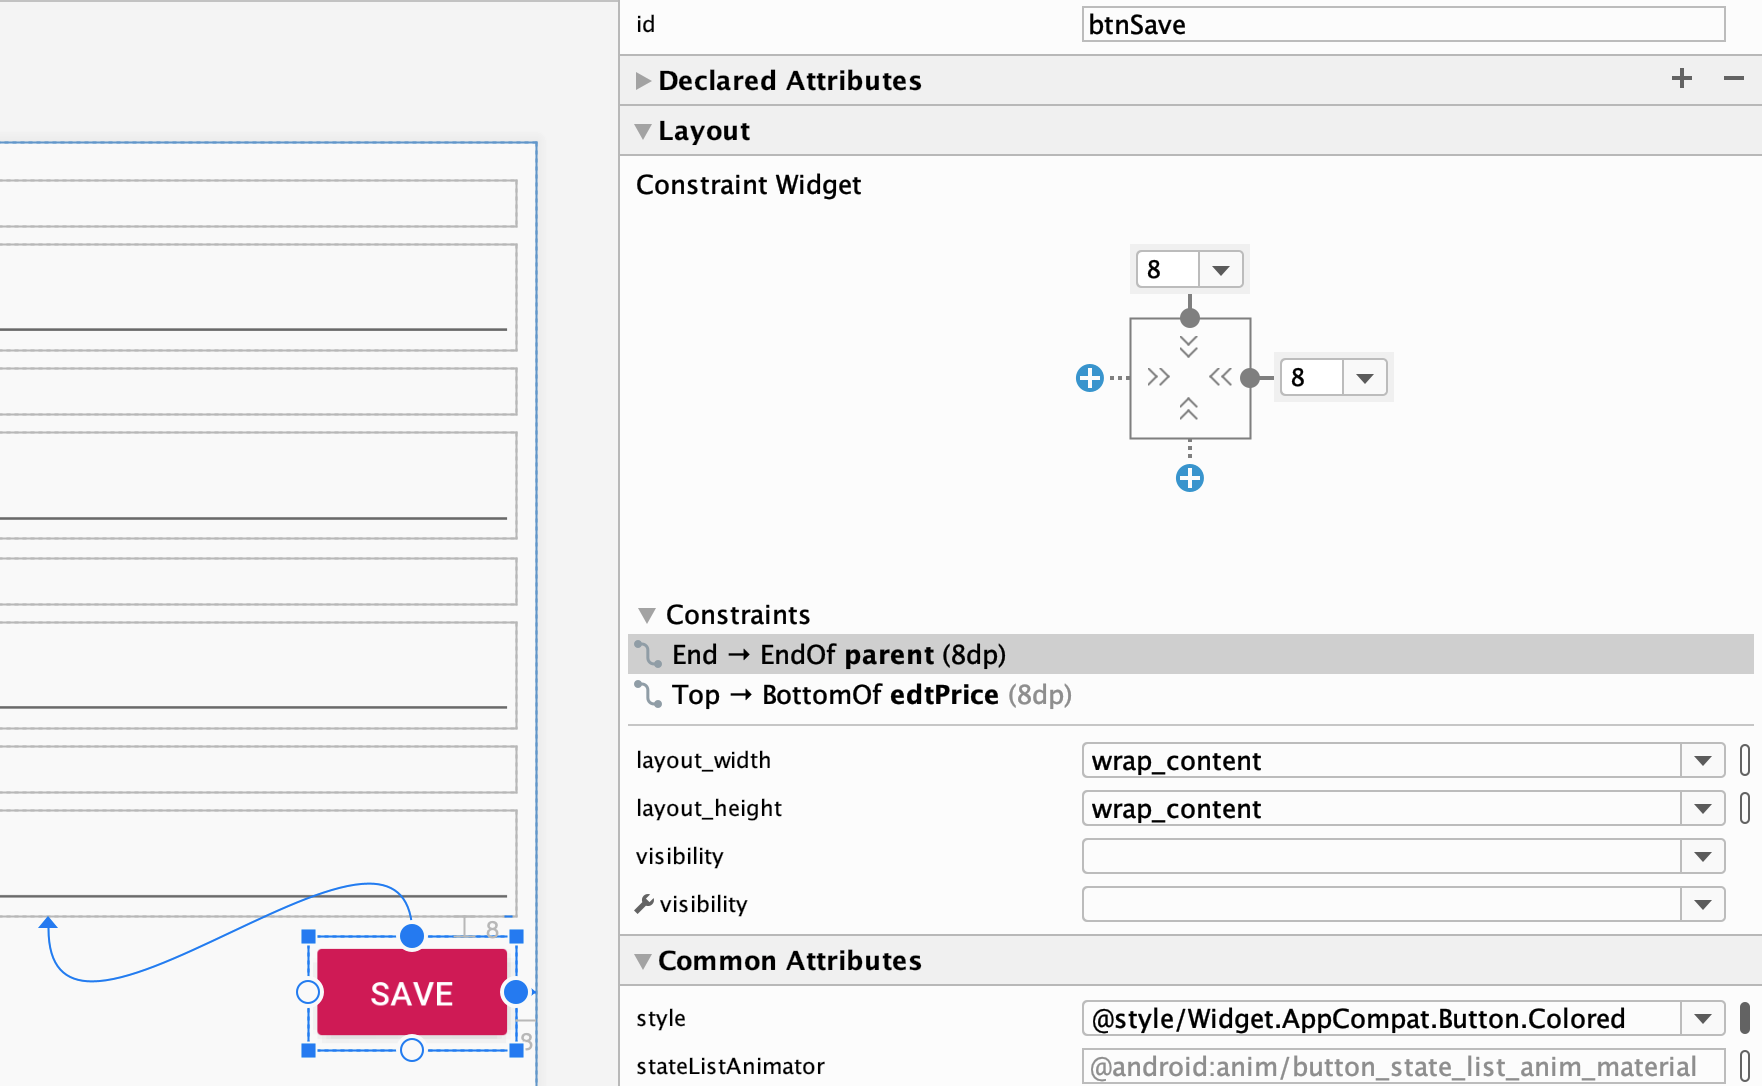Toggle the inner left chevrons in the constraint widget
This screenshot has width=1762, height=1086.
click(1159, 377)
